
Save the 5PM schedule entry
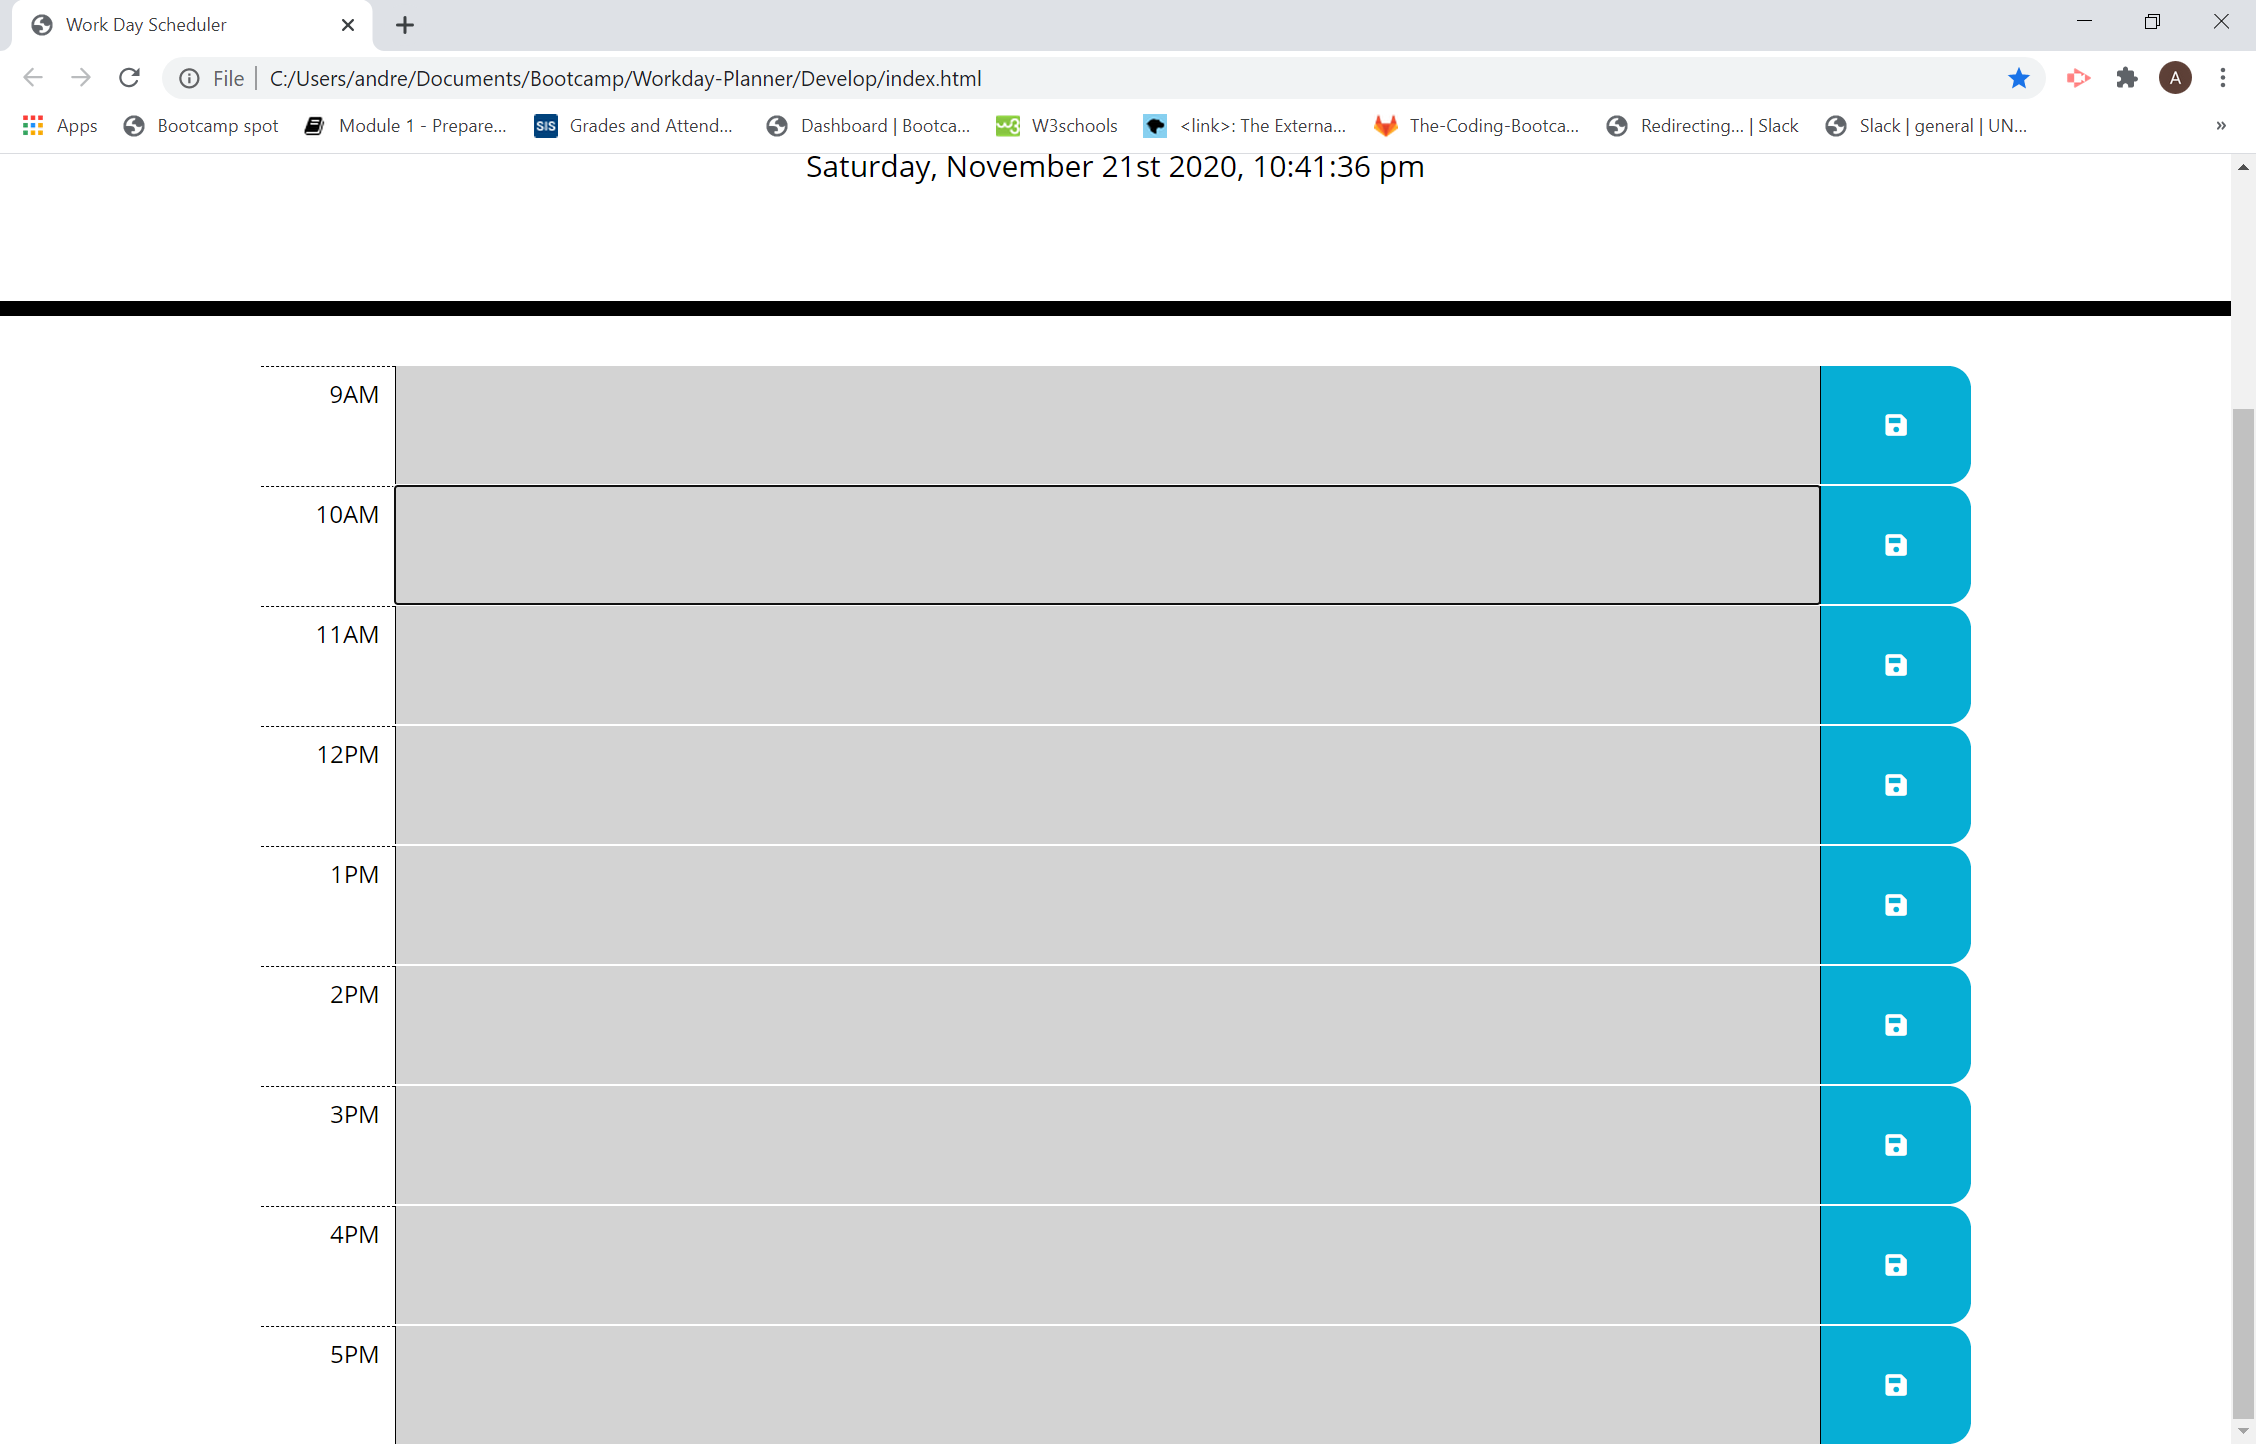(x=1895, y=1385)
